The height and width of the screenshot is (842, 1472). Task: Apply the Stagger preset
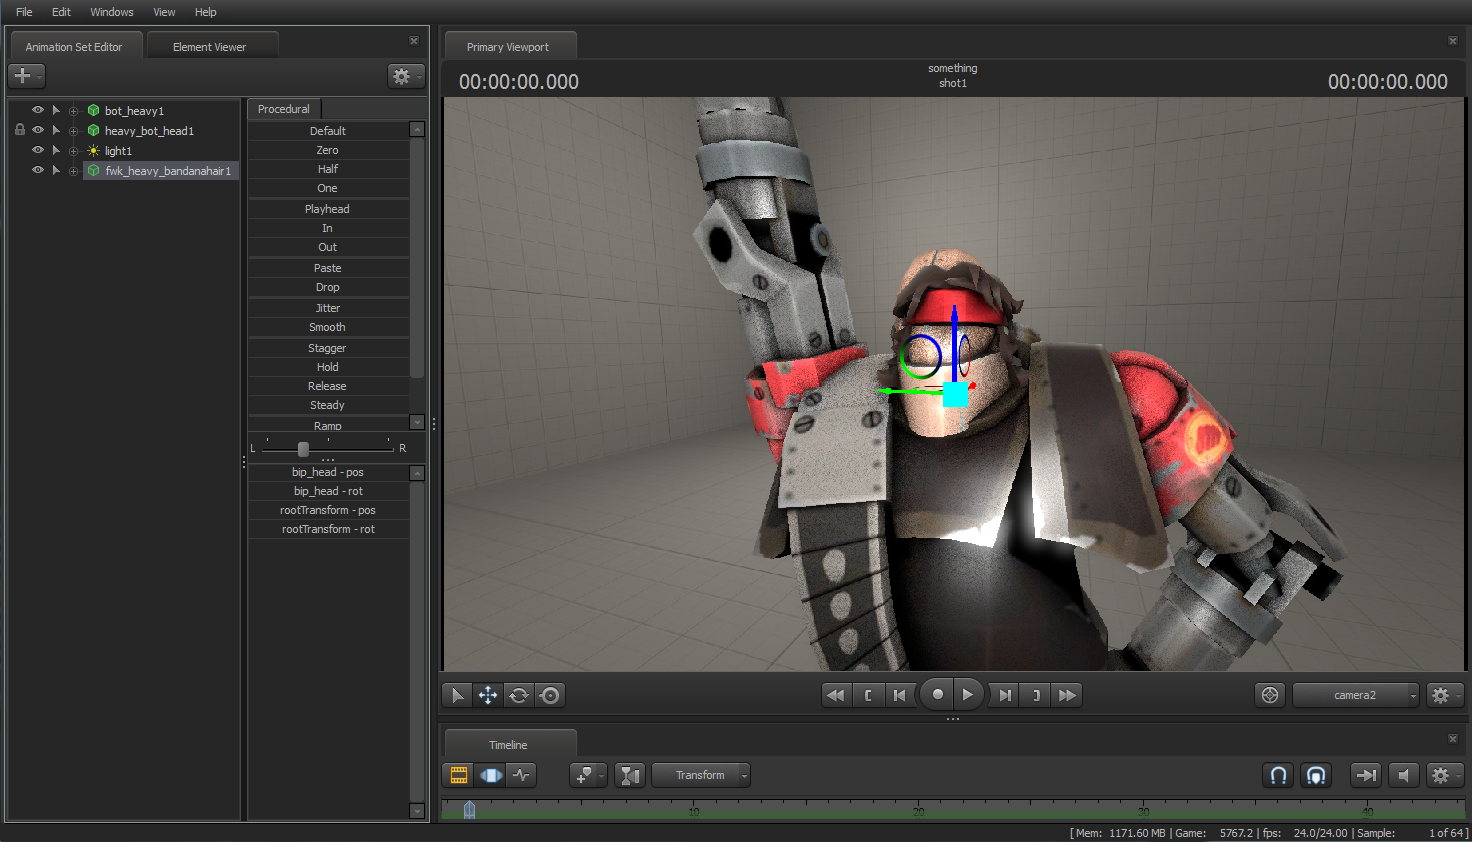click(x=328, y=348)
